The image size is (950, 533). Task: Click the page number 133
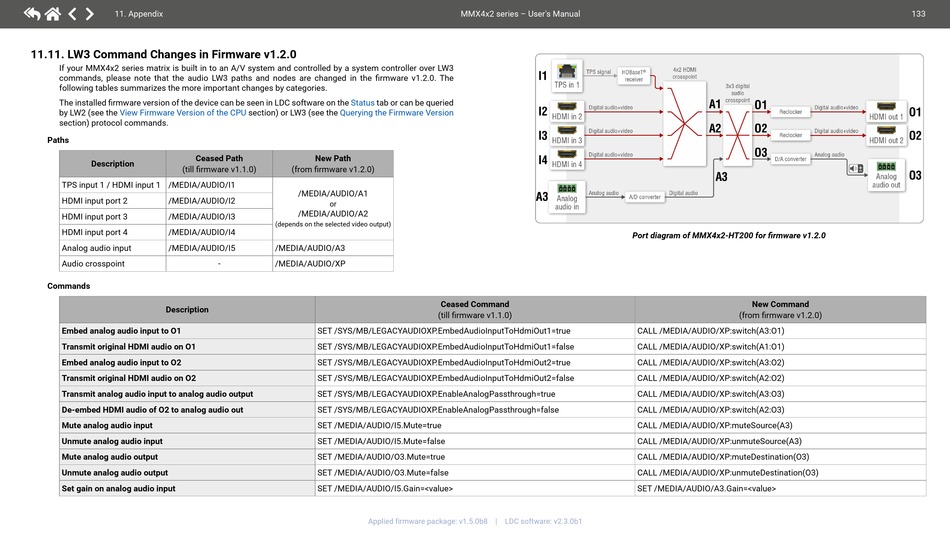(918, 13)
